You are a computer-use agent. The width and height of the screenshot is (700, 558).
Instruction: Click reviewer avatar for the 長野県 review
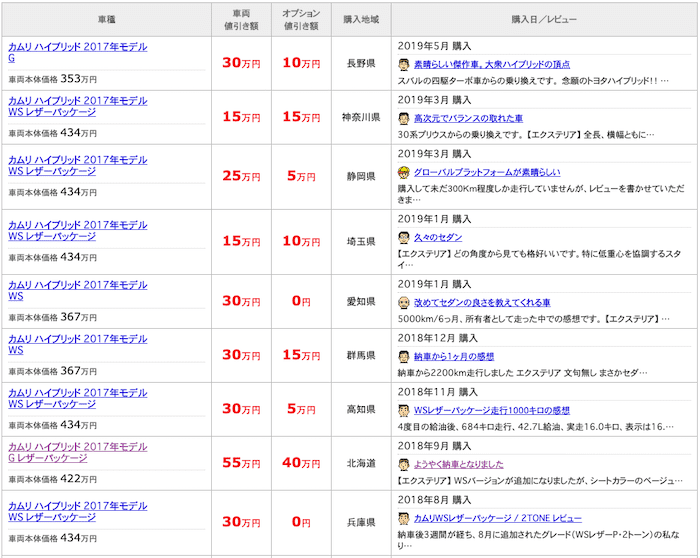[x=404, y=65]
